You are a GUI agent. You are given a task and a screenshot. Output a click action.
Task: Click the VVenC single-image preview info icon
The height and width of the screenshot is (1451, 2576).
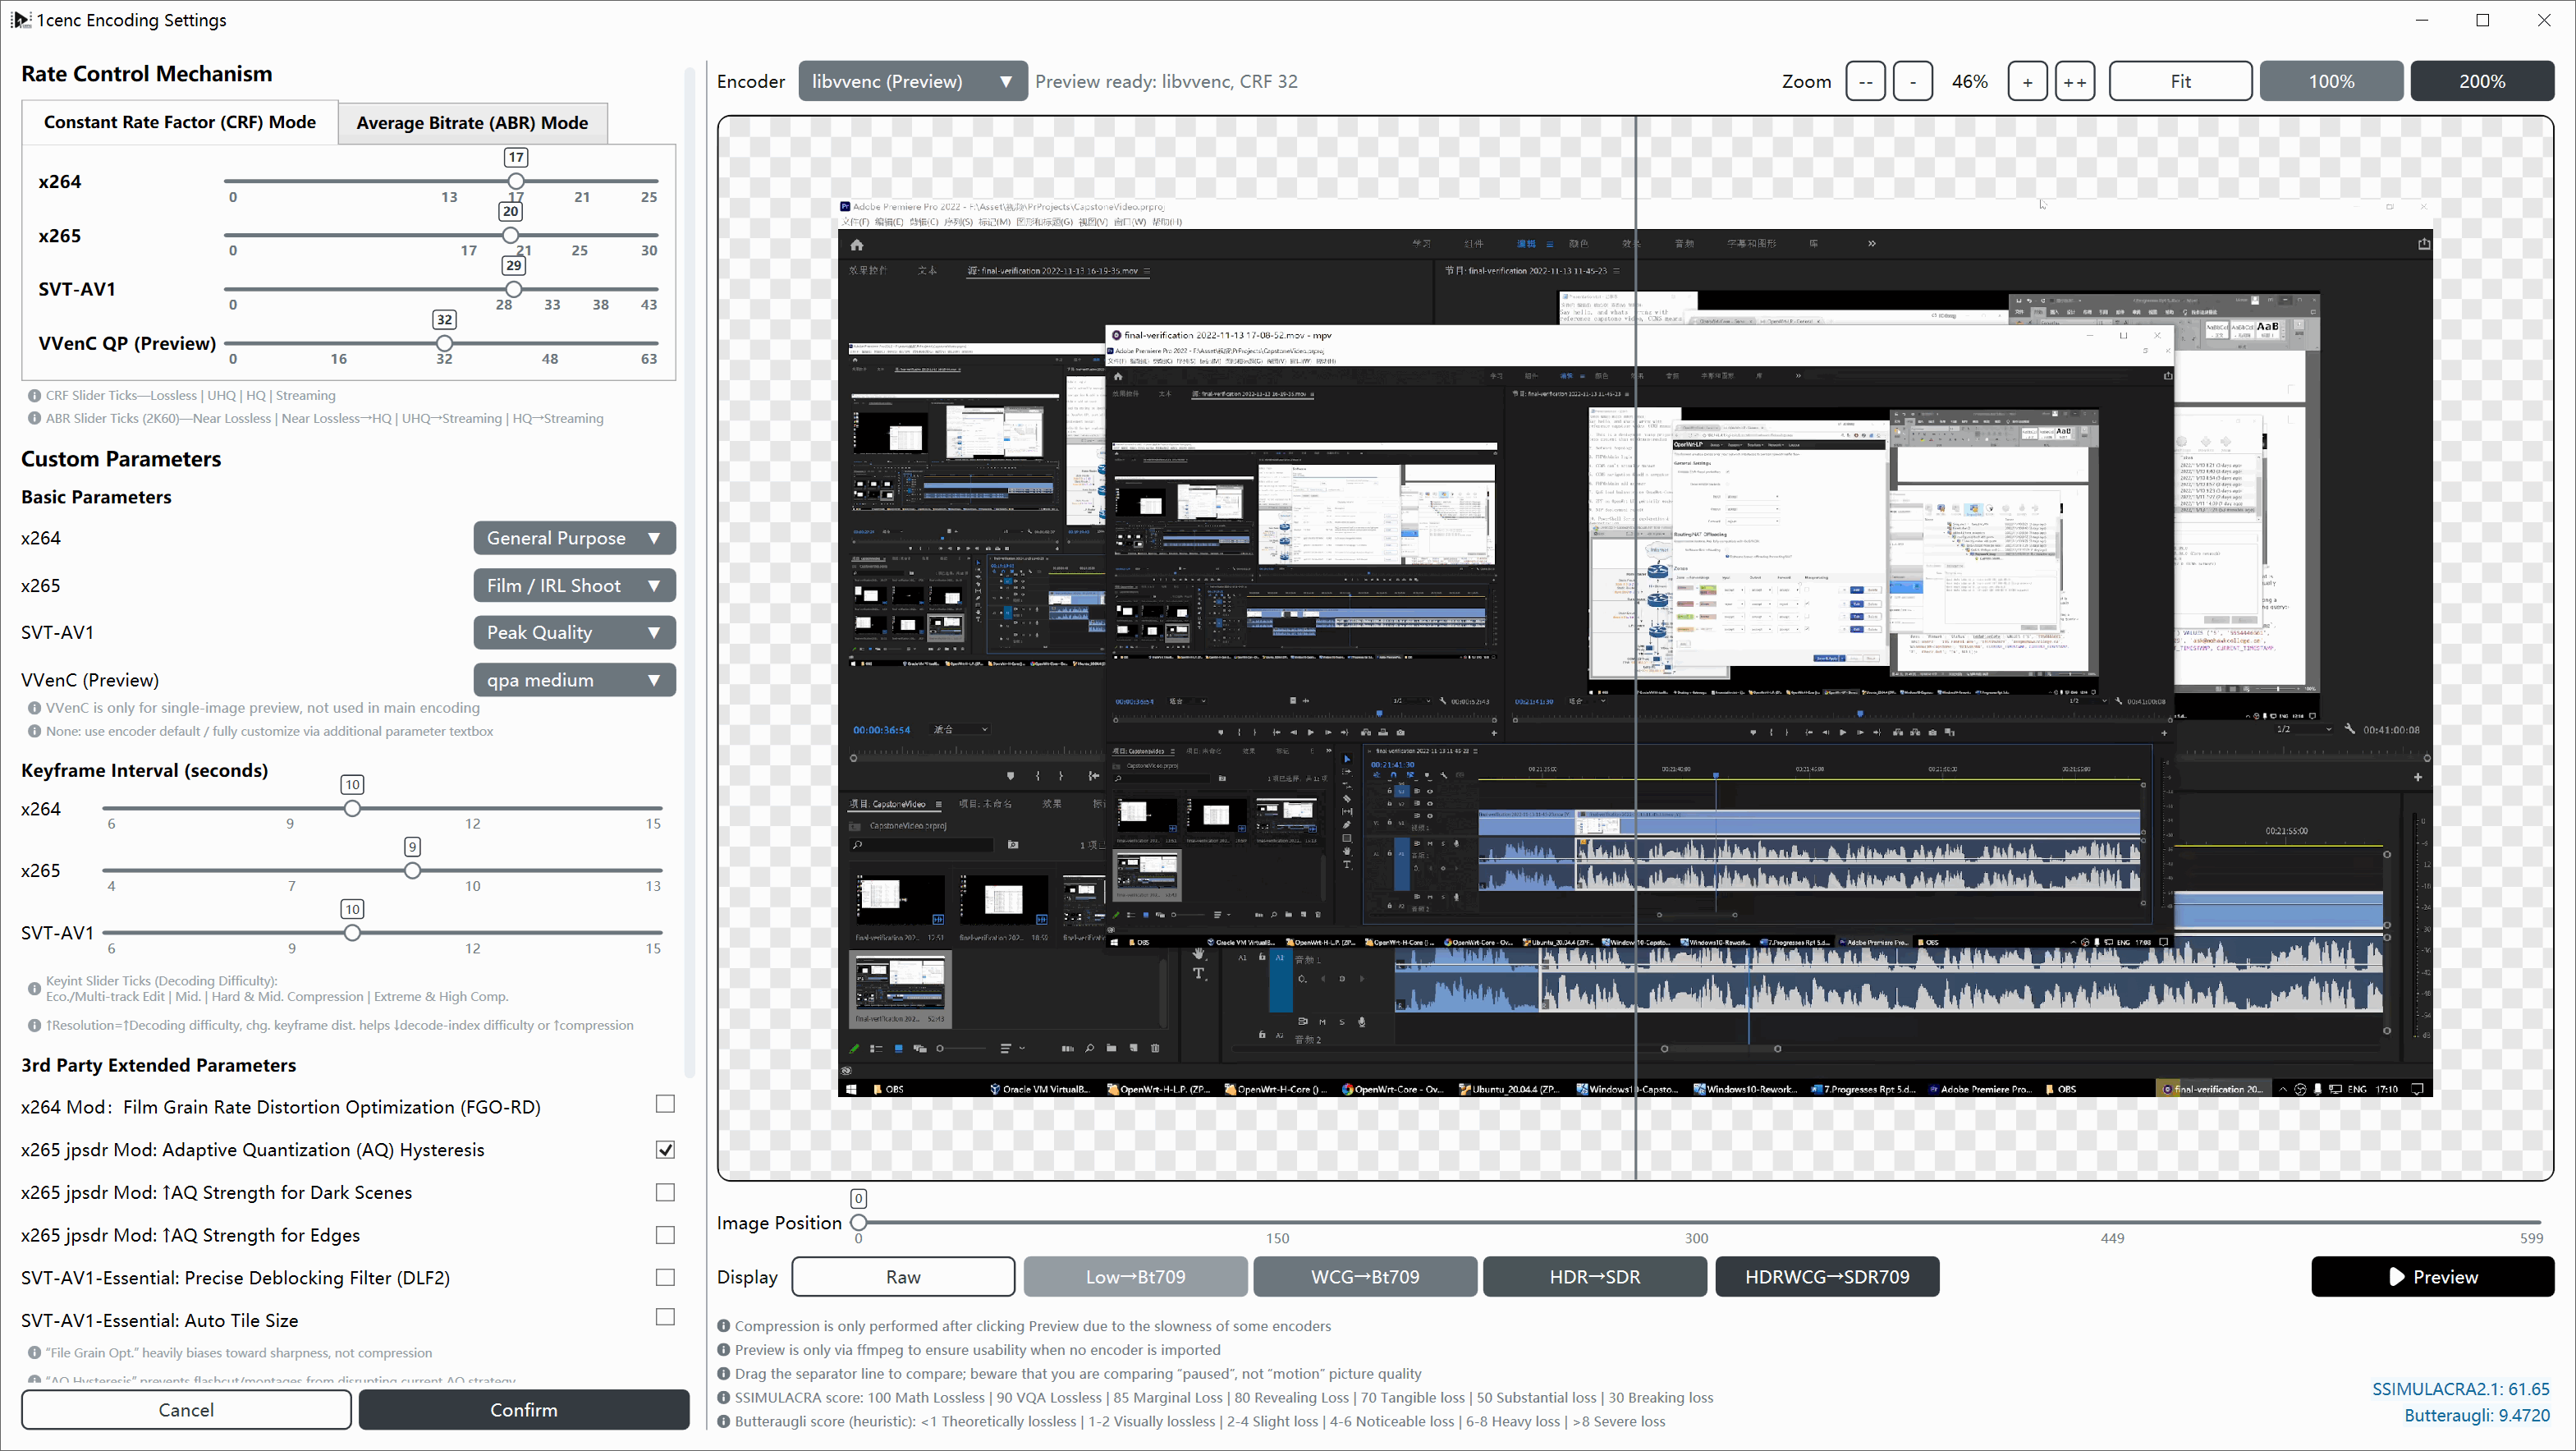34,708
